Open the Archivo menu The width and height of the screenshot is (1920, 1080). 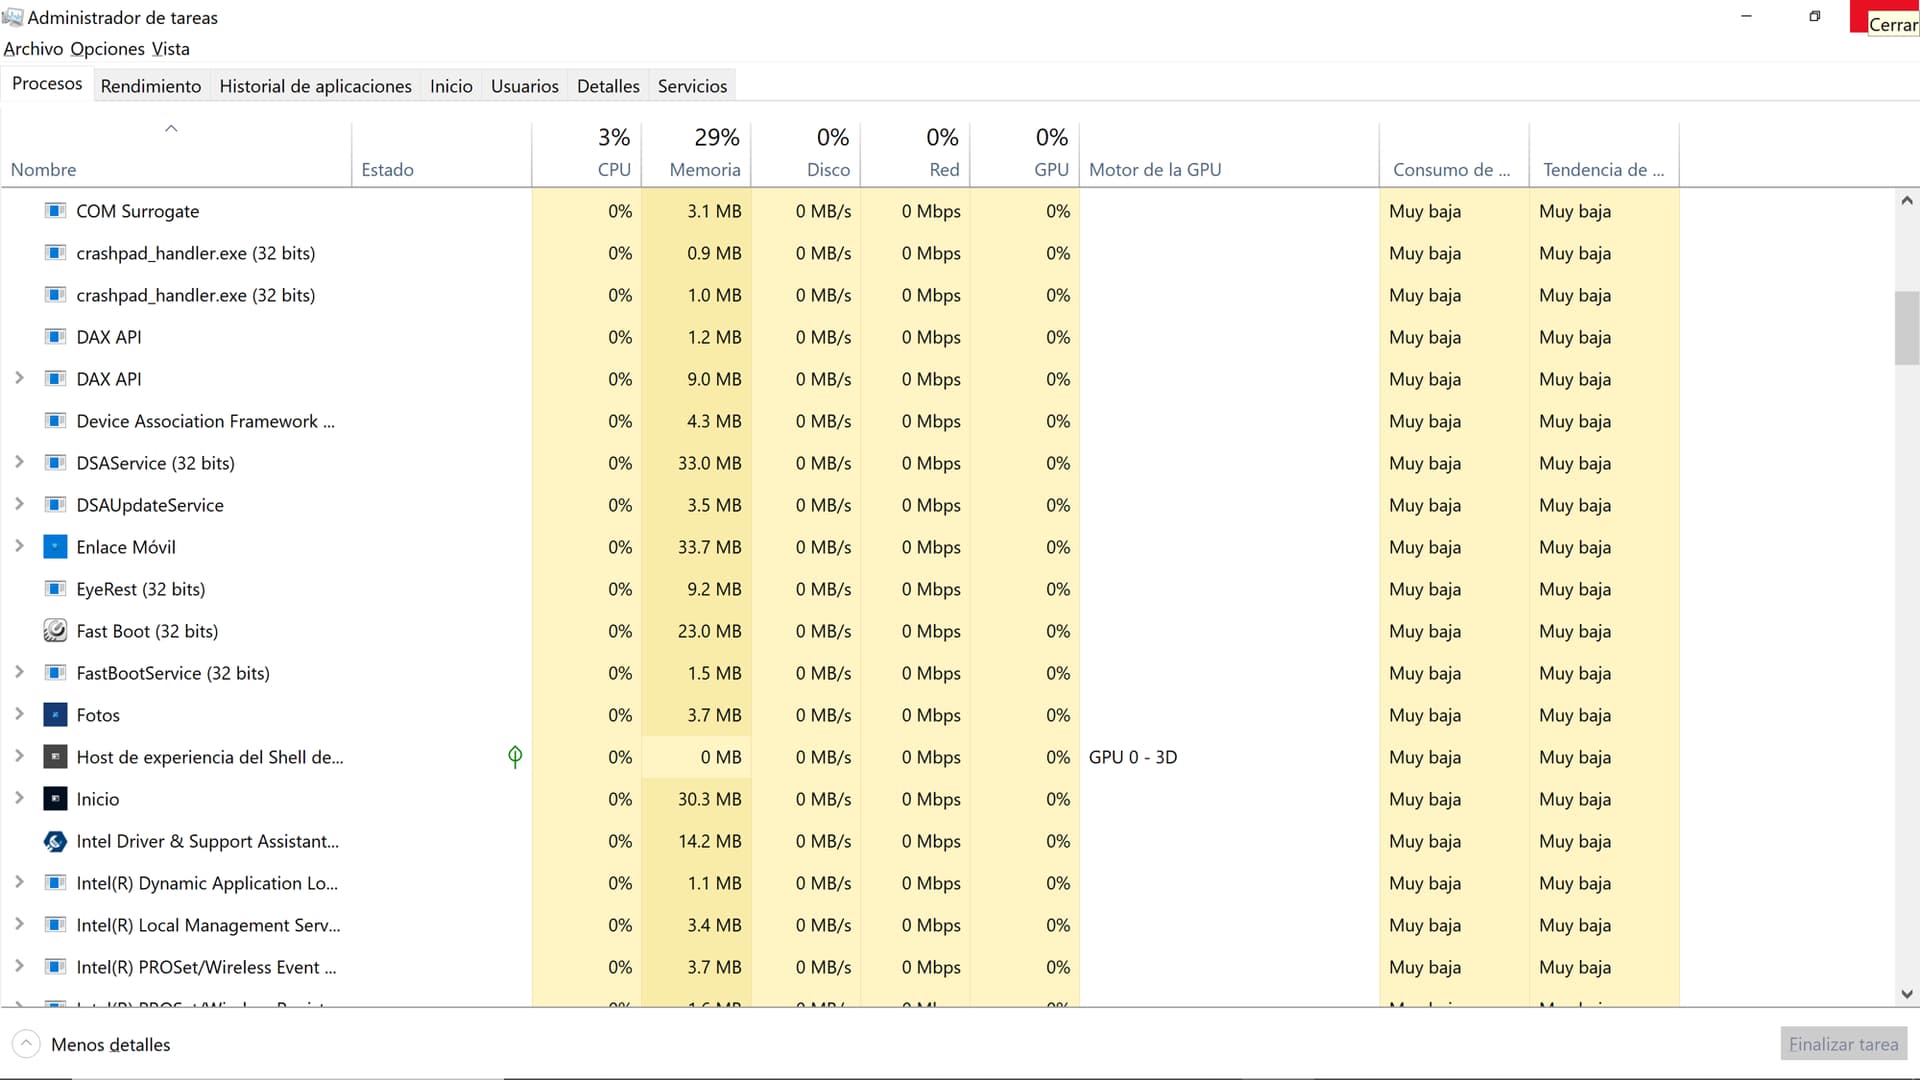[33, 49]
